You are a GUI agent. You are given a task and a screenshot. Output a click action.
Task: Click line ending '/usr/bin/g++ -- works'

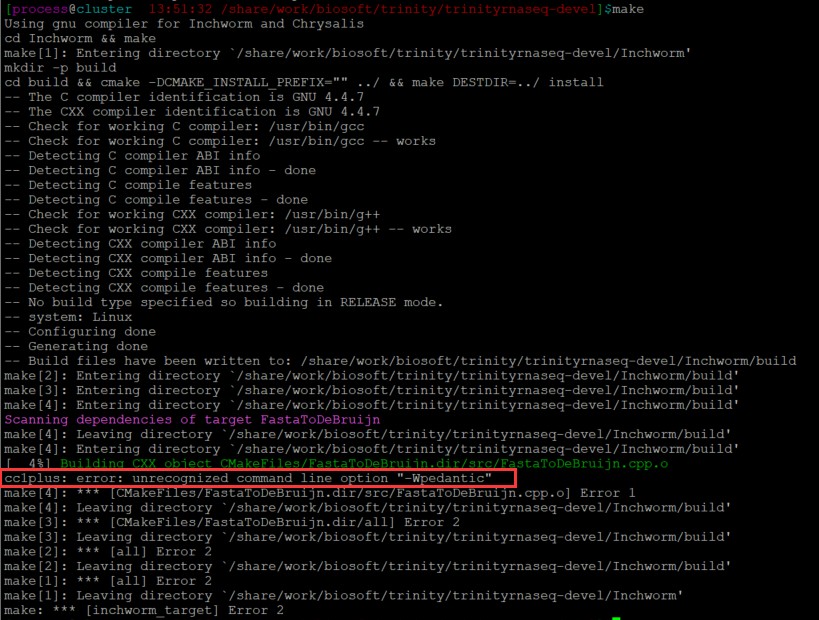coord(228,229)
